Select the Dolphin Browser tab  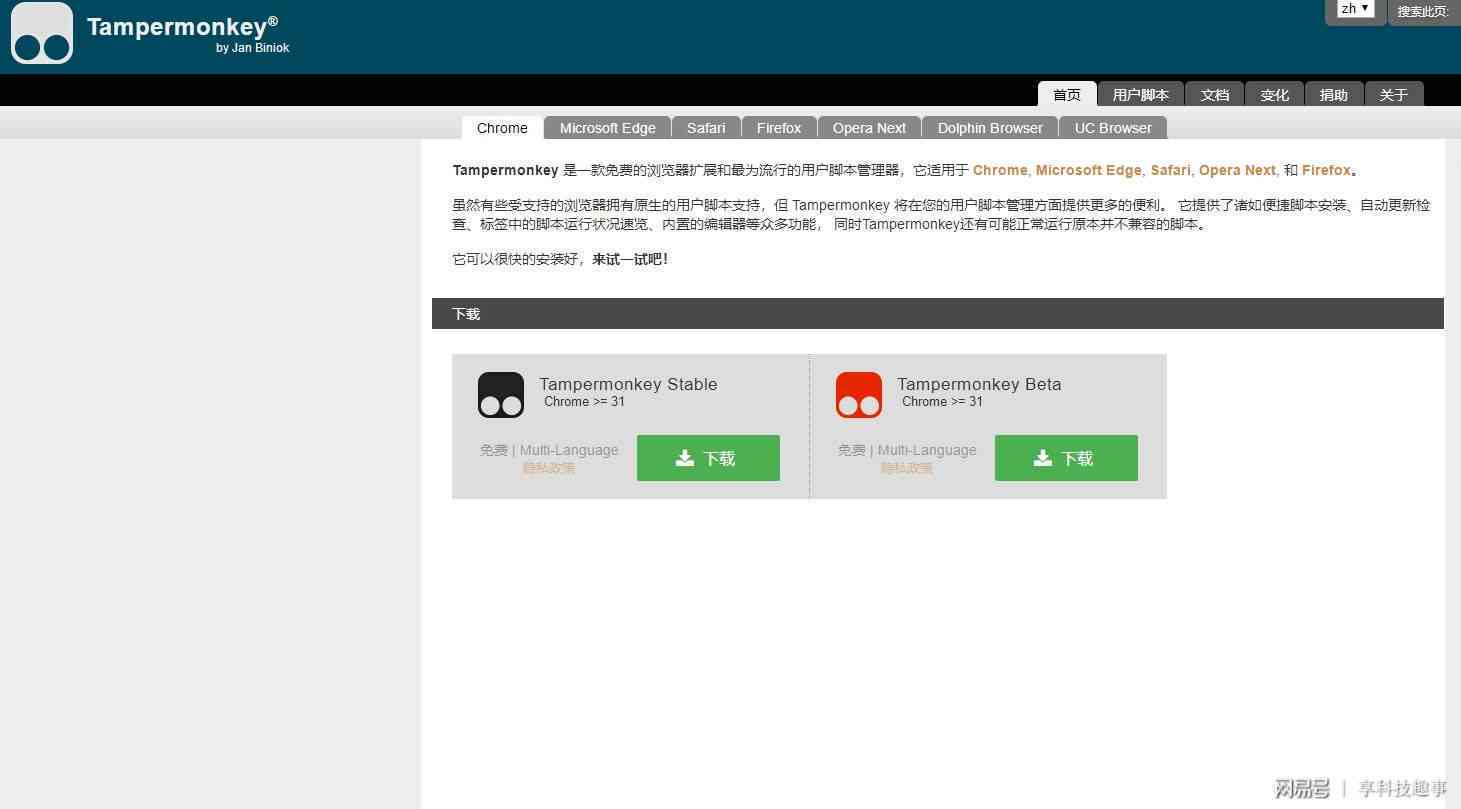990,128
